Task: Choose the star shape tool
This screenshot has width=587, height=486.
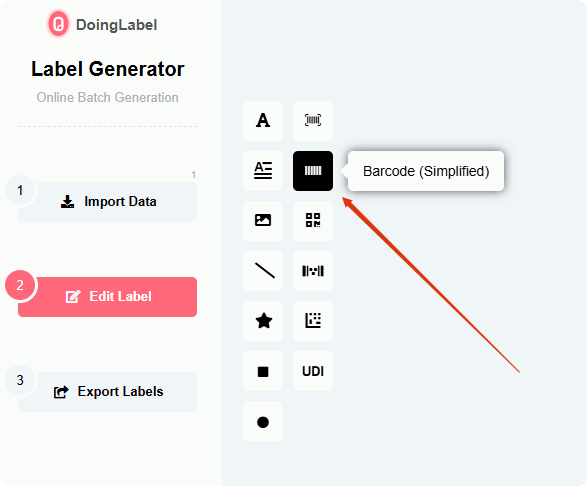Action: pyautogui.click(x=263, y=321)
